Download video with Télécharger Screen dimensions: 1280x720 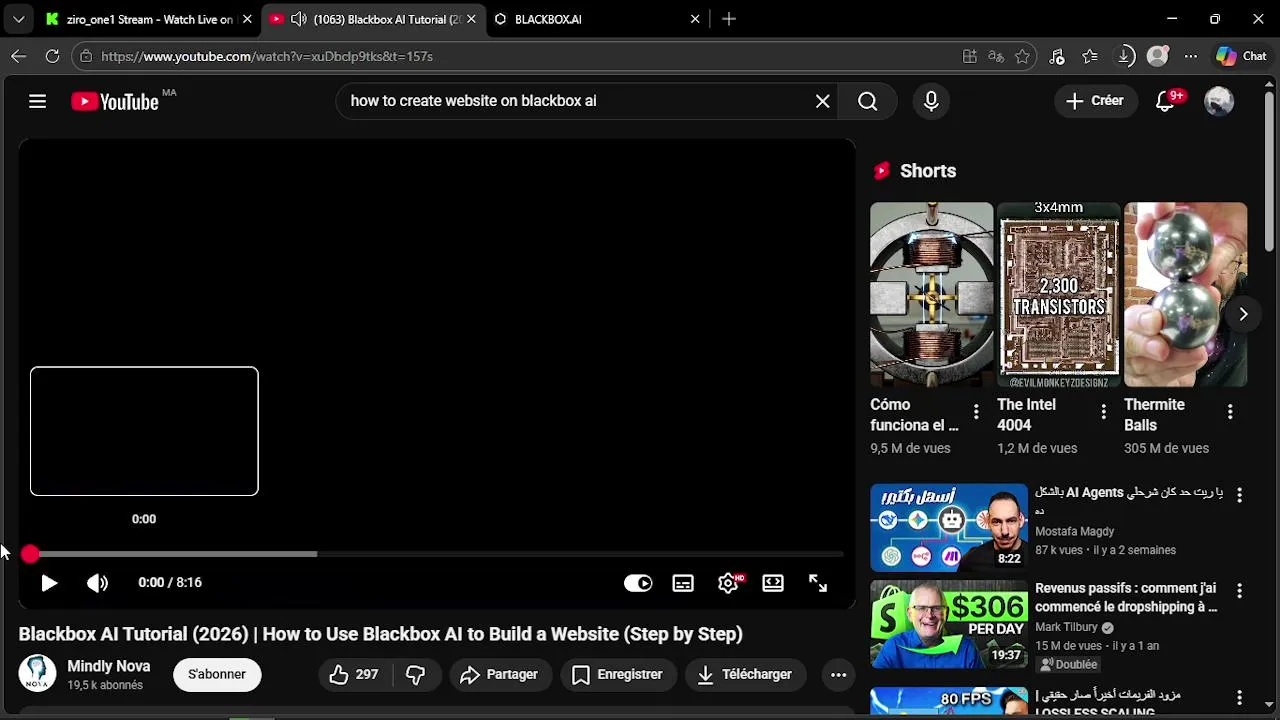click(745, 675)
